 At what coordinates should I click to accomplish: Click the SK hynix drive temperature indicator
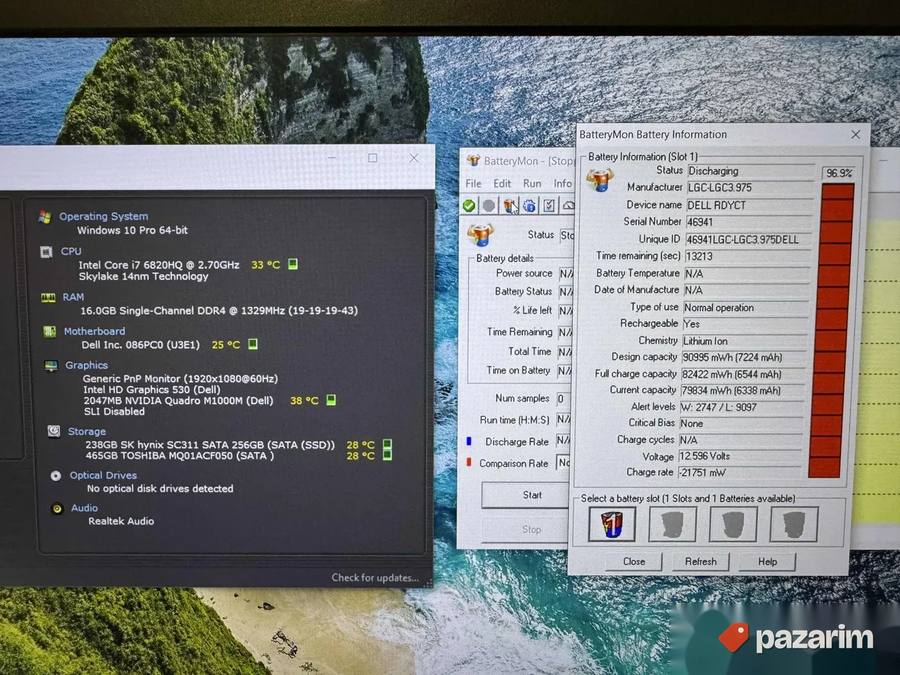387,444
